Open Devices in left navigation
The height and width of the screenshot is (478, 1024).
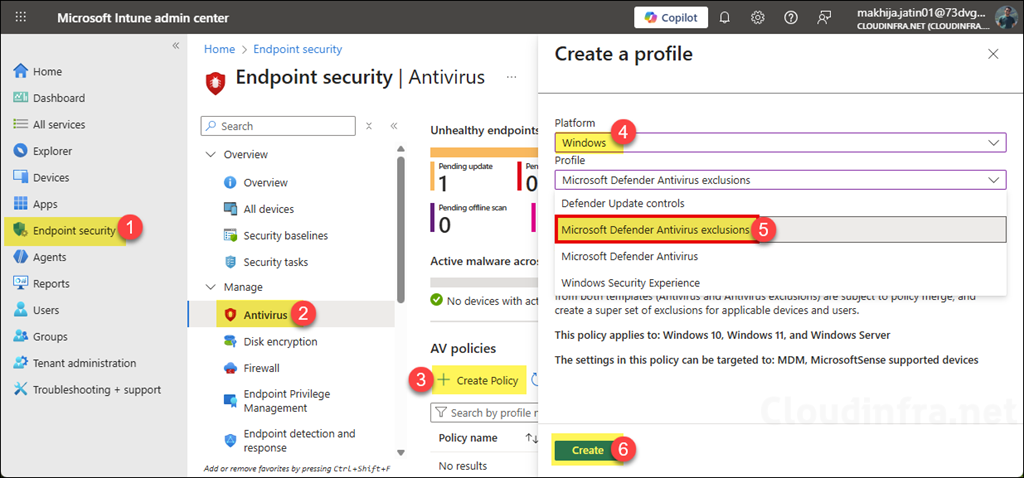pyautogui.click(x=51, y=178)
